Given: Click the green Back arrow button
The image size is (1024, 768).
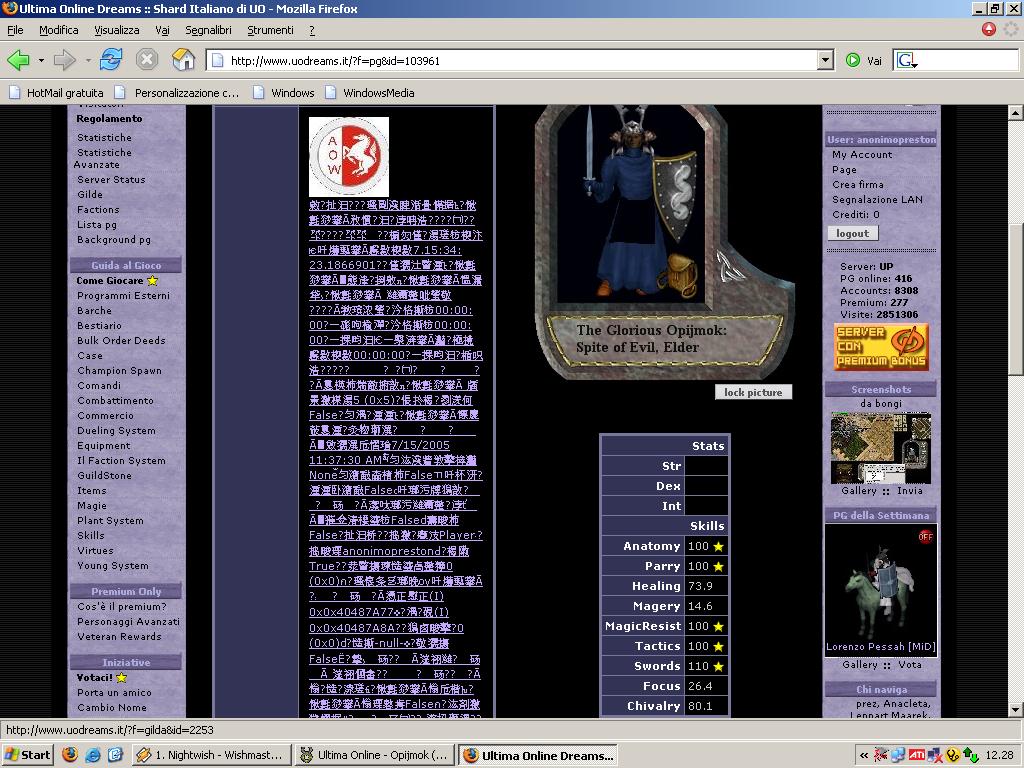Looking at the screenshot, I should click(x=18, y=60).
